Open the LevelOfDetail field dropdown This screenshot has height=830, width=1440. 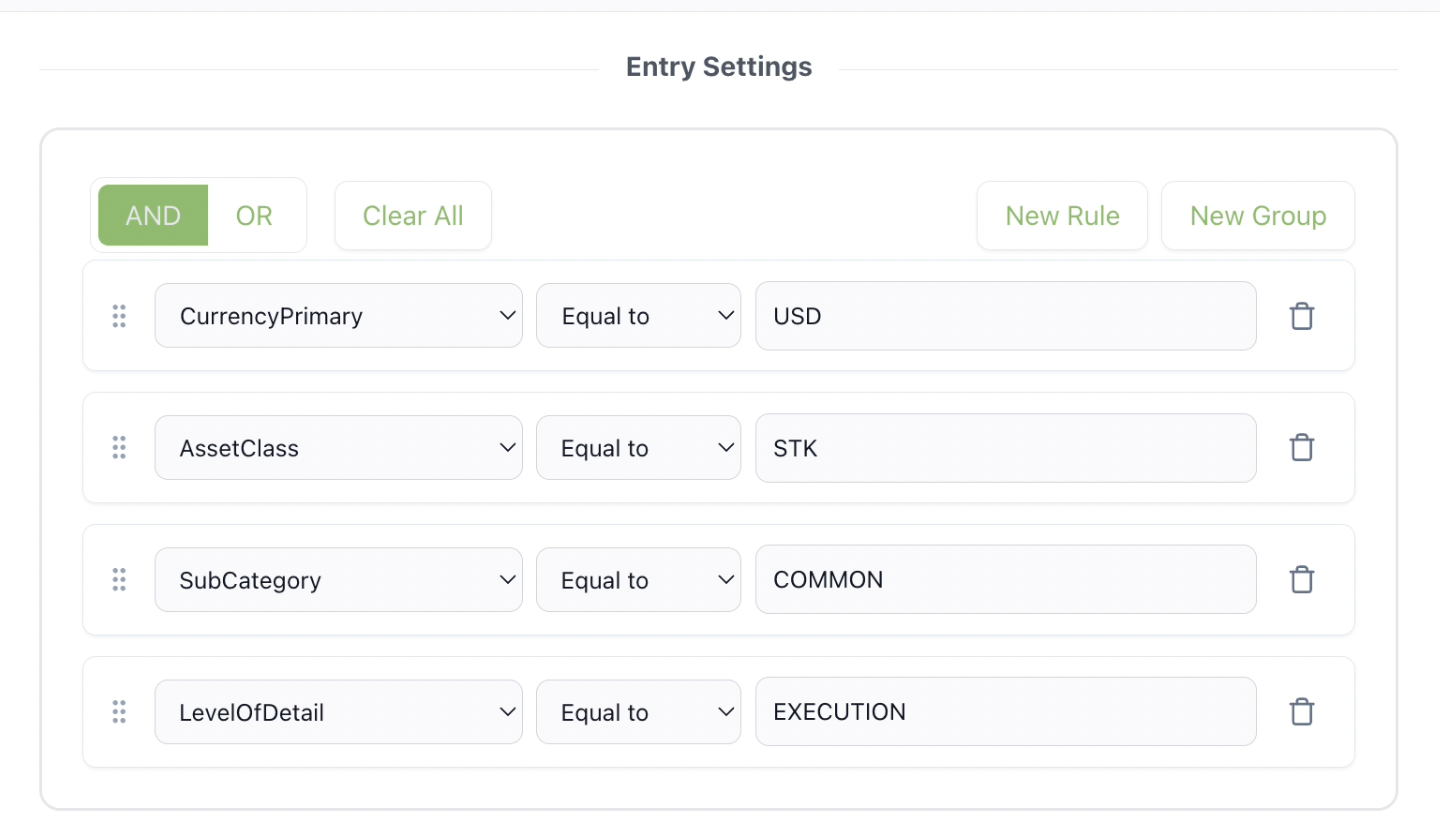338,711
